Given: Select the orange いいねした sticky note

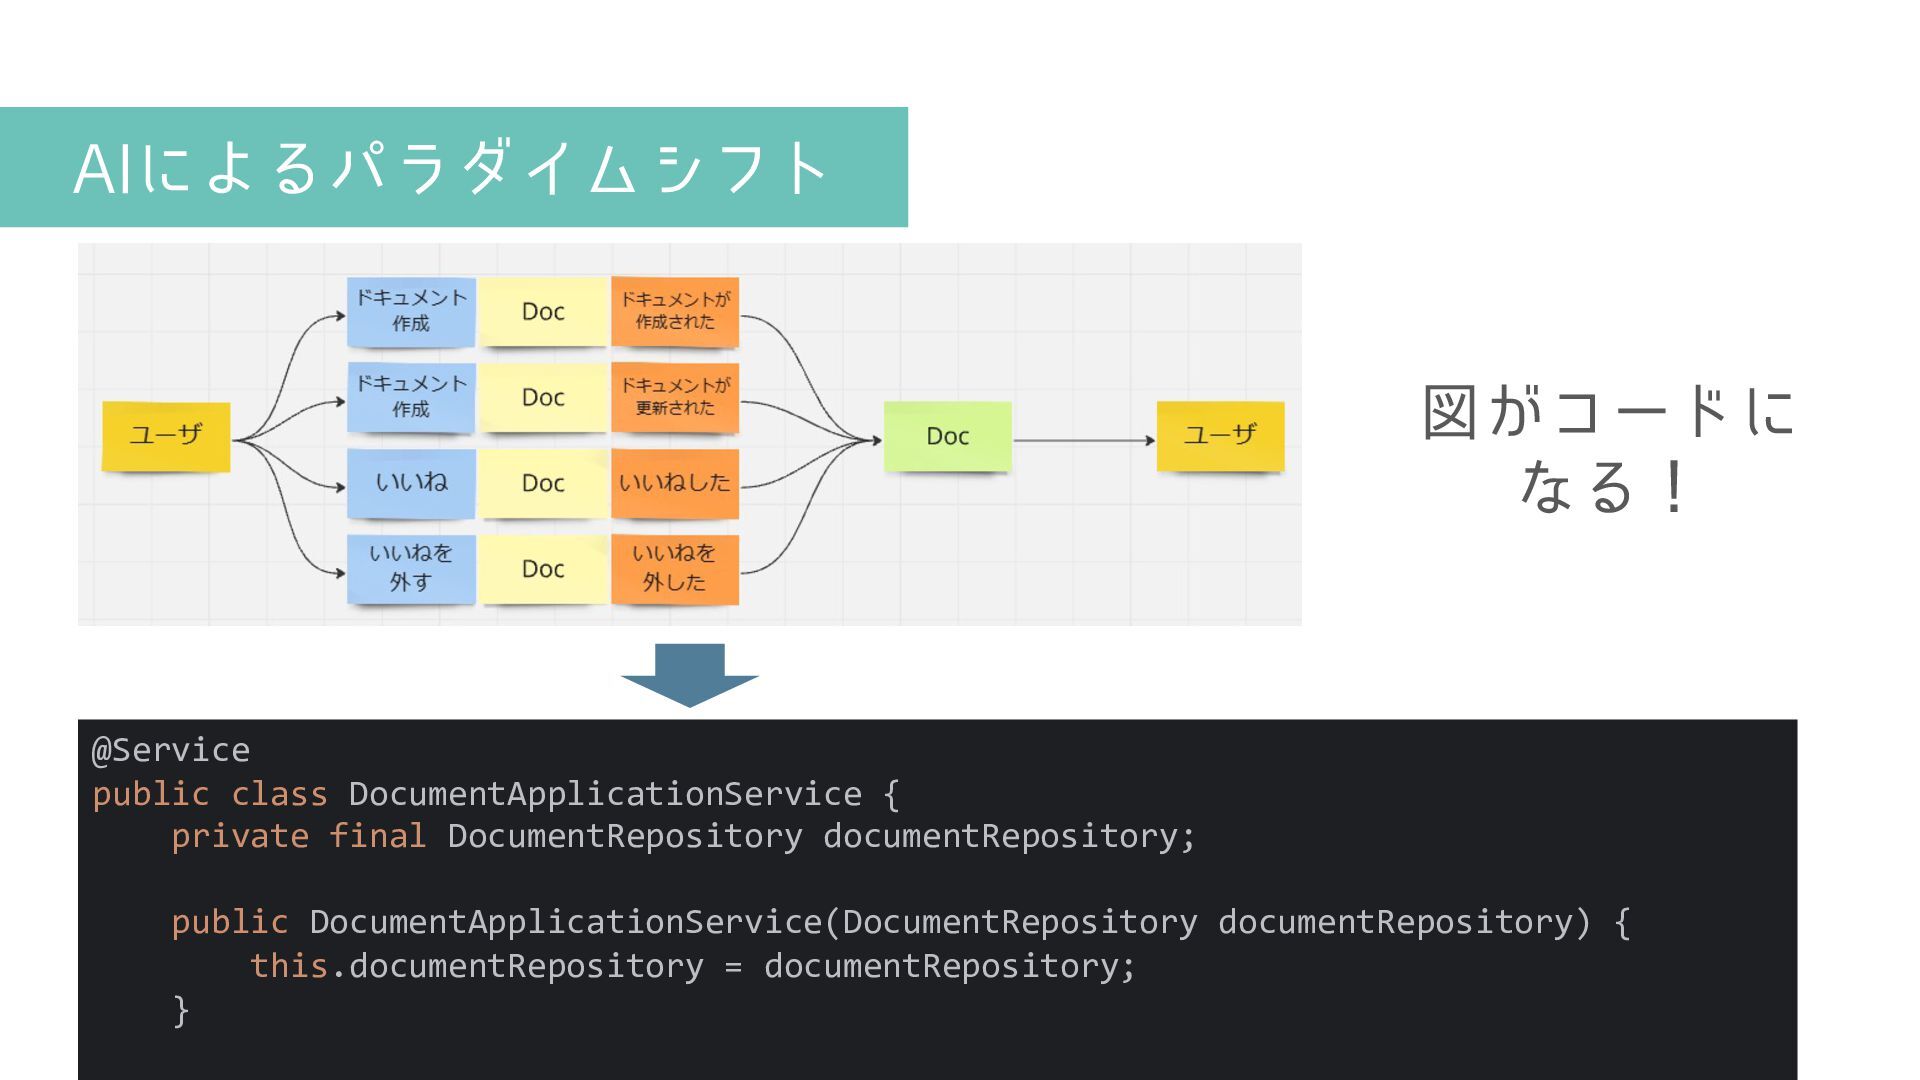Looking at the screenshot, I should coord(675,483).
